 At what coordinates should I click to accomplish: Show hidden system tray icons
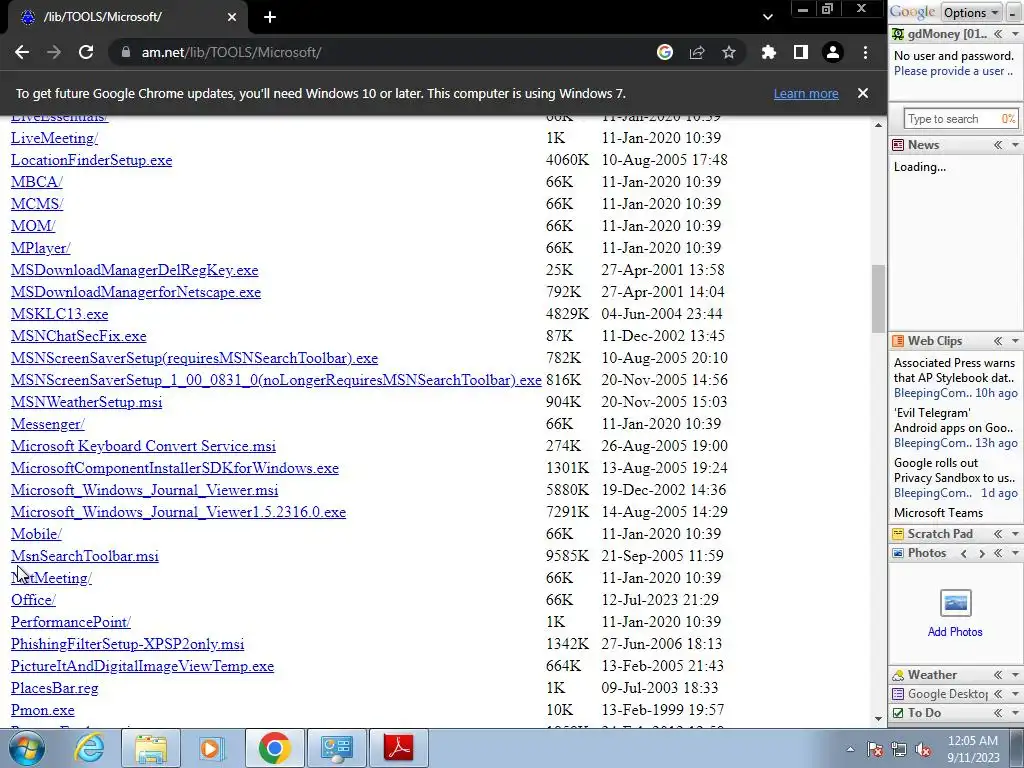pyautogui.click(x=850, y=749)
